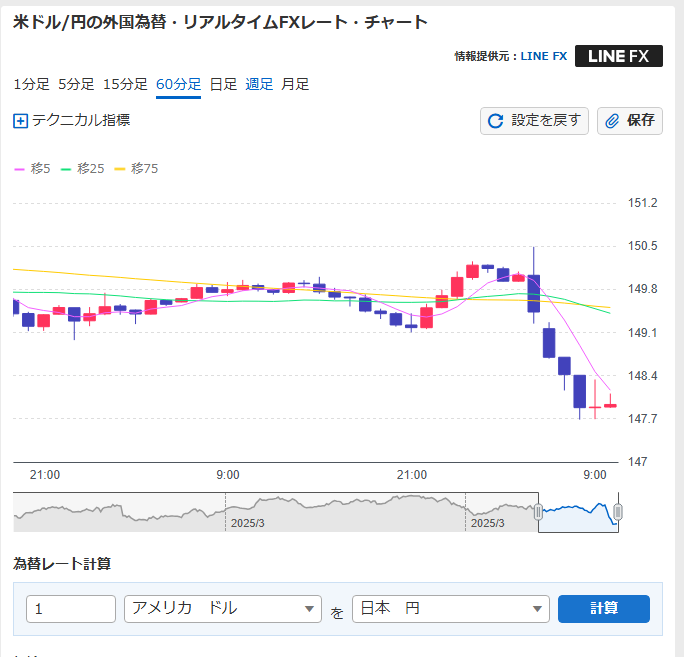The height and width of the screenshot is (657, 684).
Task: Click the amount input field showing 1
Action: point(71,608)
